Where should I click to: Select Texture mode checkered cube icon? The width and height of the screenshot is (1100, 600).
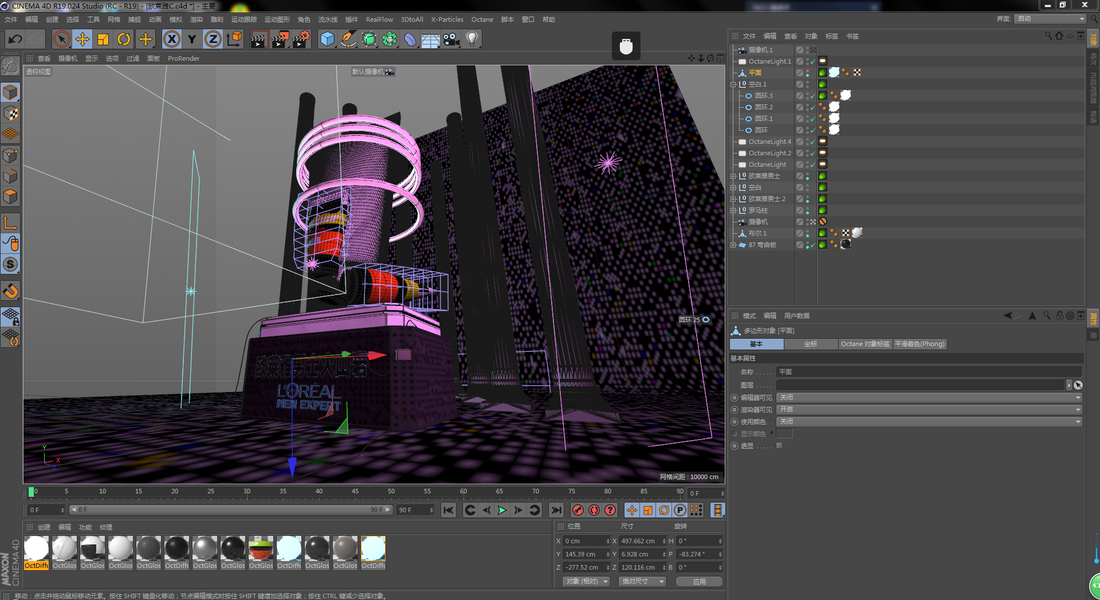11,113
